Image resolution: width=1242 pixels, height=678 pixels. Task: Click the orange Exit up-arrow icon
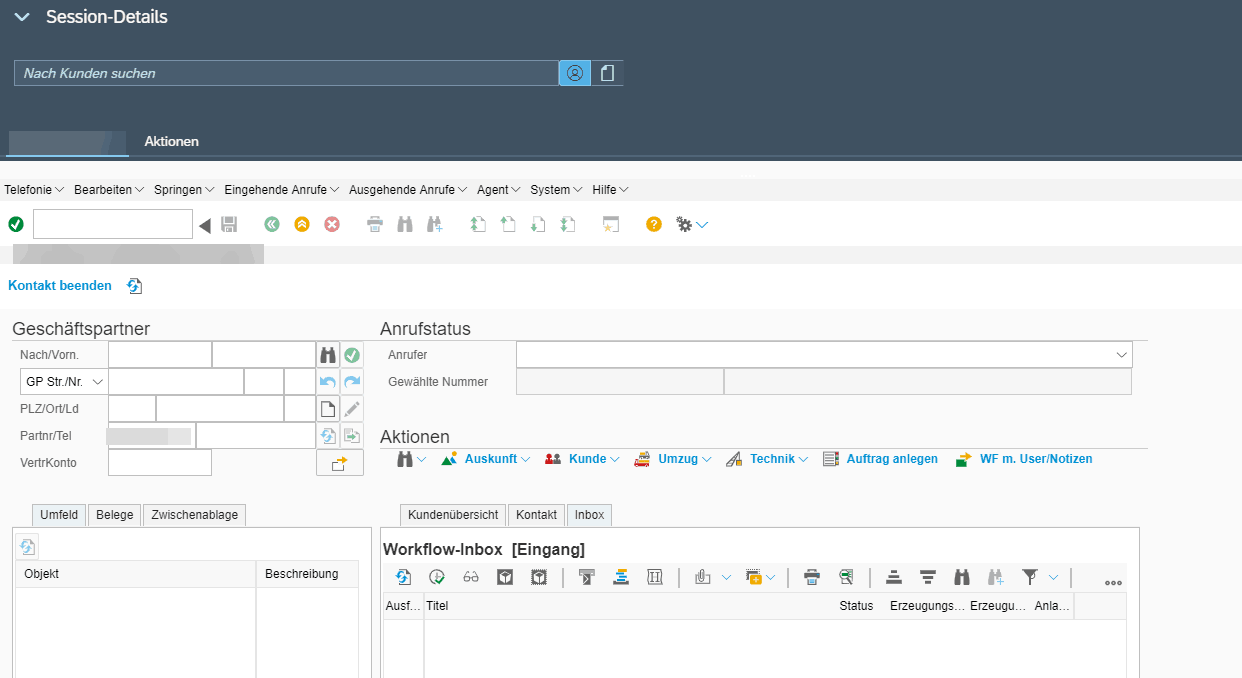point(302,224)
